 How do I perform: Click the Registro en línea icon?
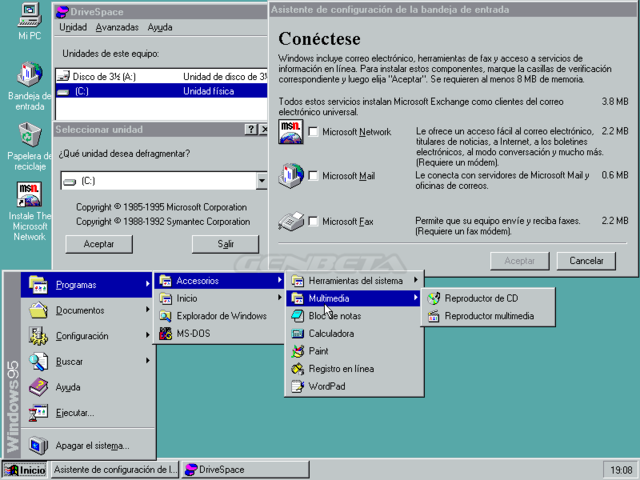[298, 369]
